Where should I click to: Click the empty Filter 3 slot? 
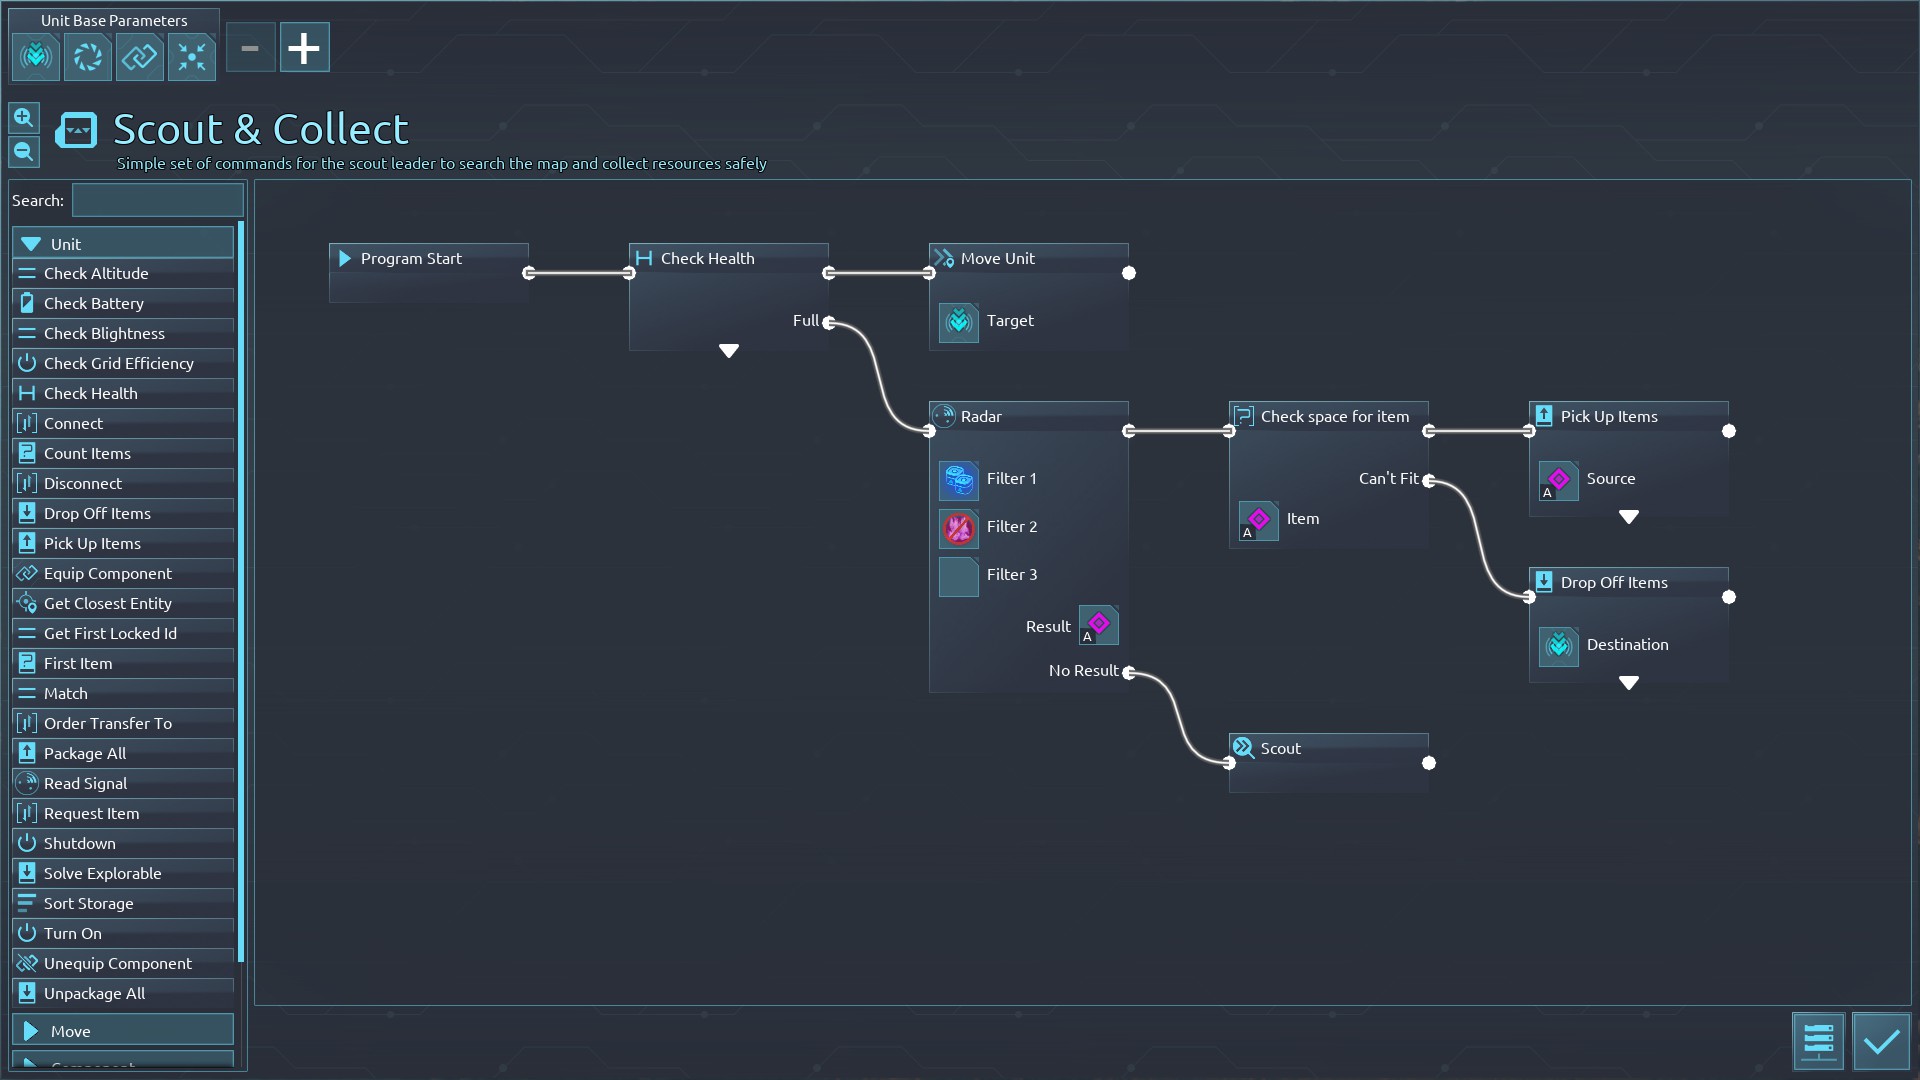pyautogui.click(x=958, y=576)
